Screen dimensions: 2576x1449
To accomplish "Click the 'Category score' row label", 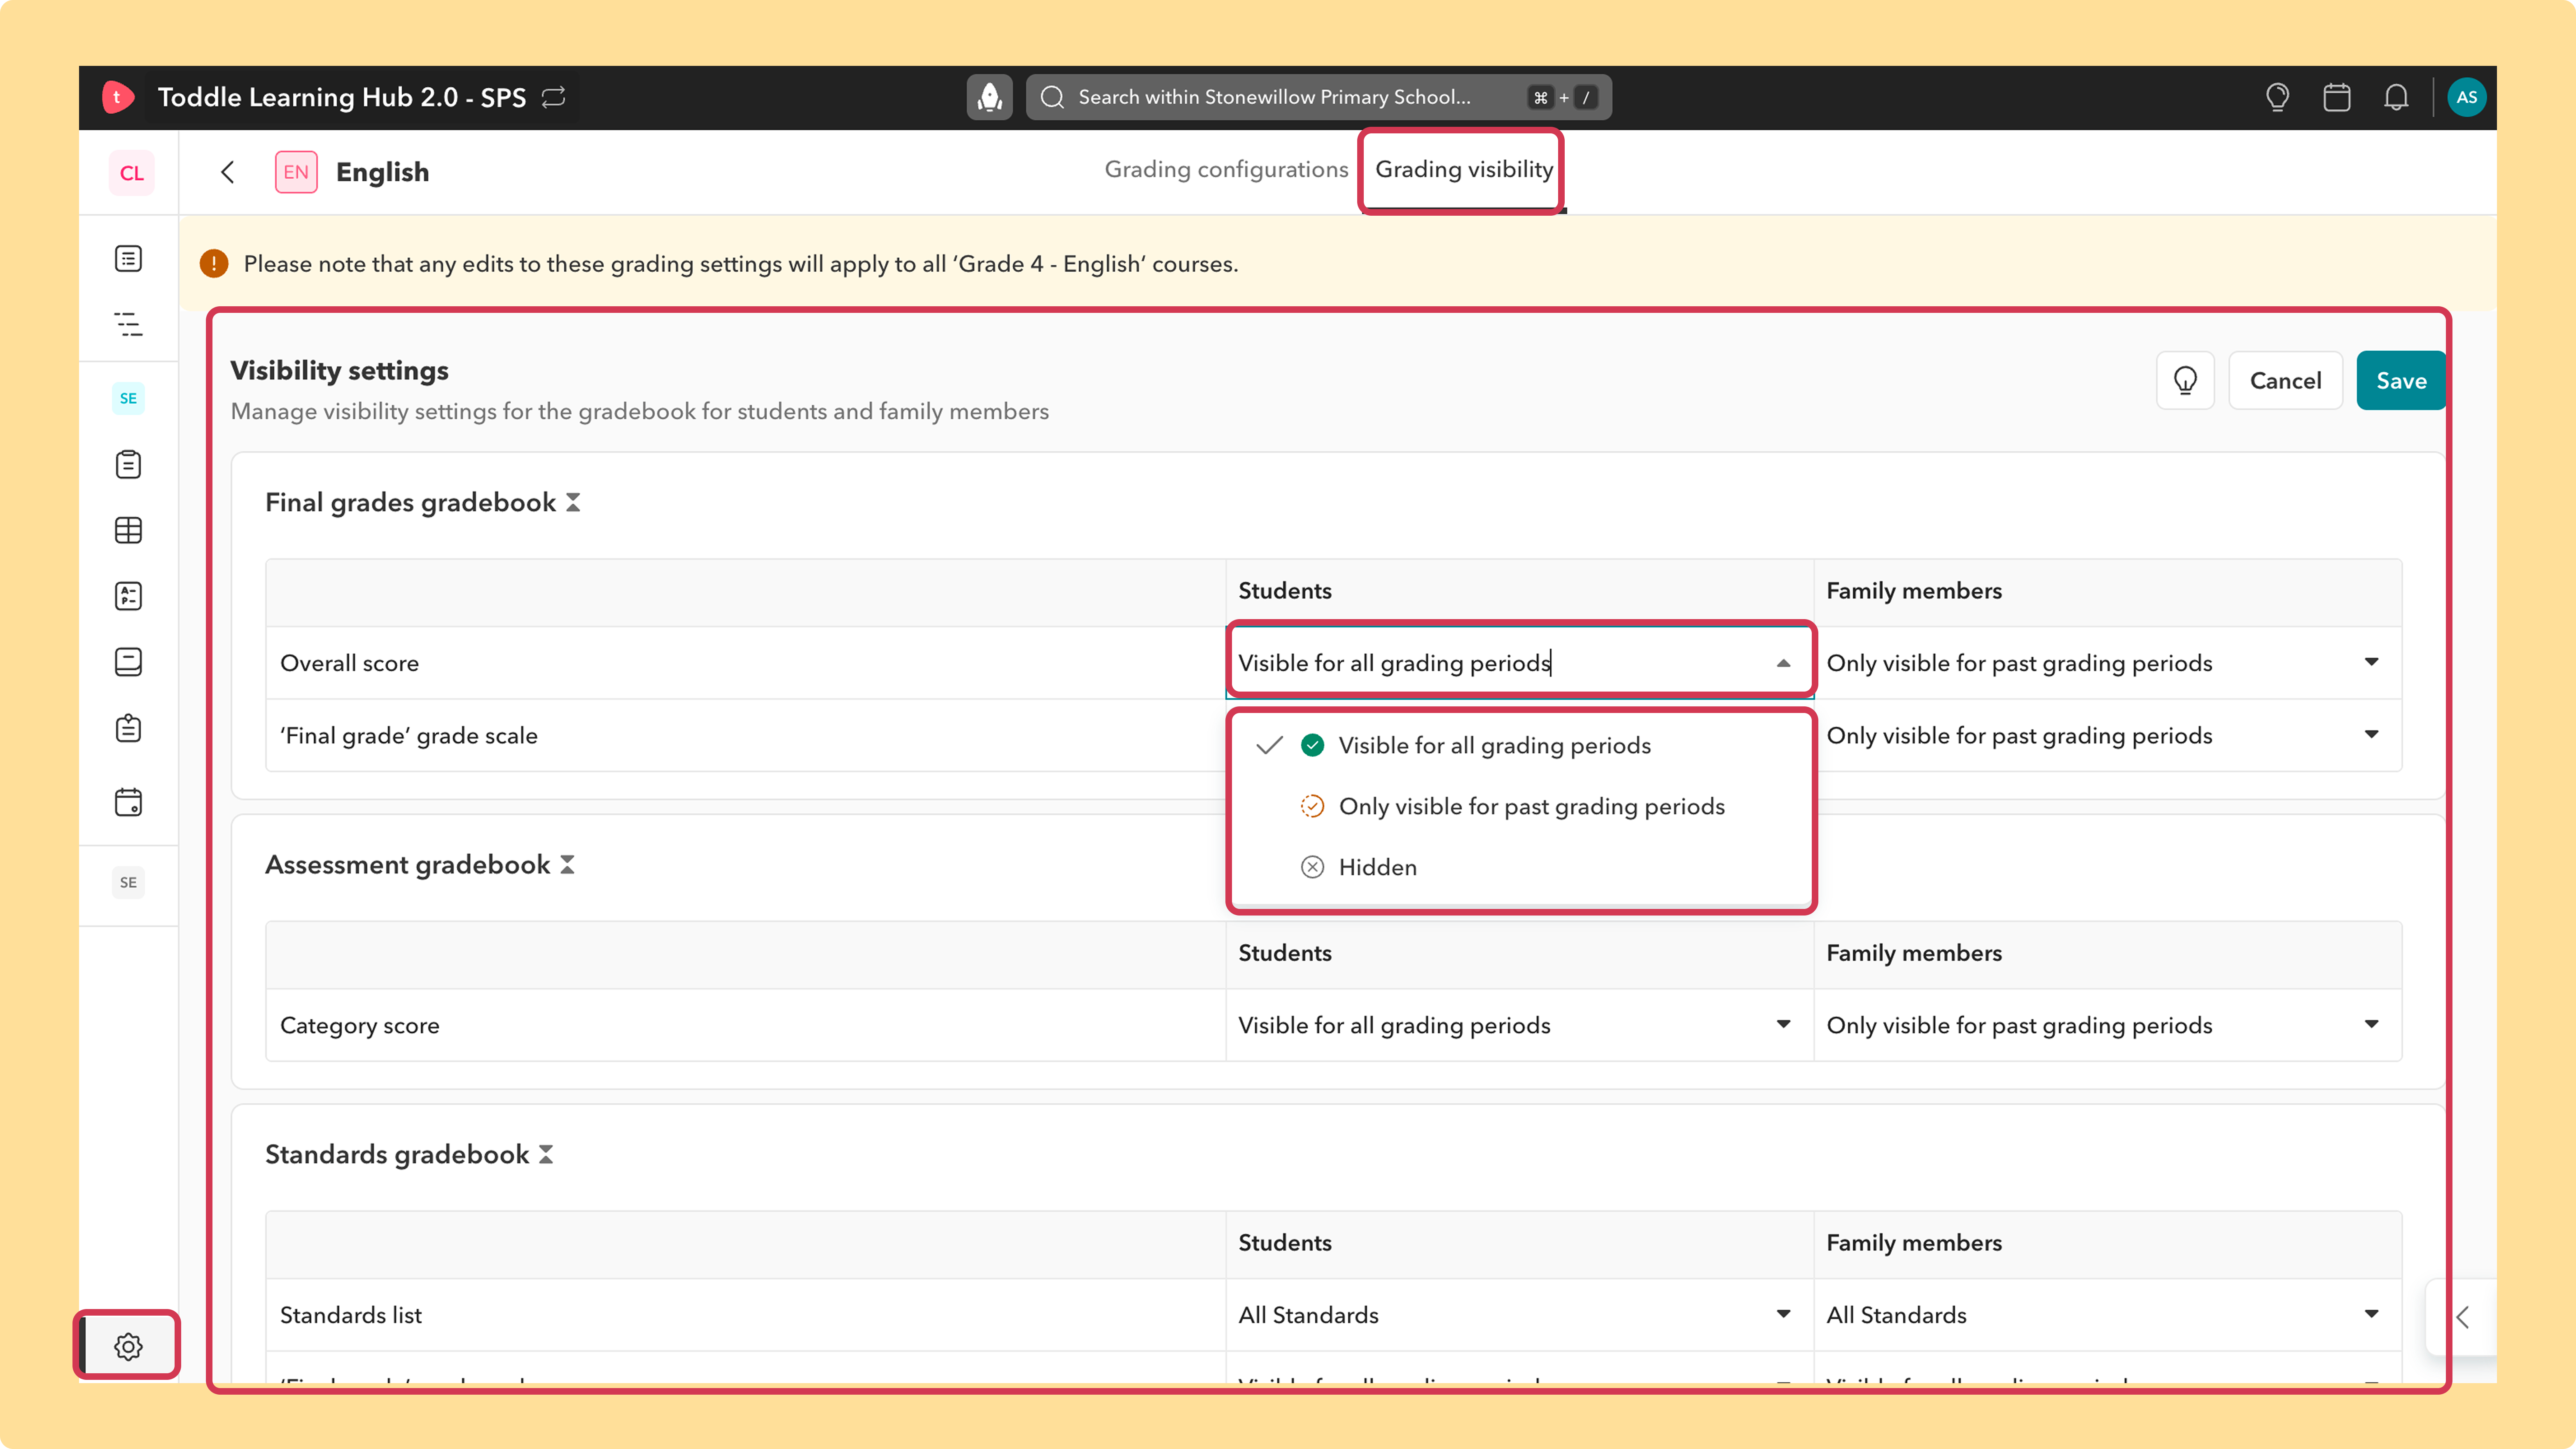I will [360, 1025].
